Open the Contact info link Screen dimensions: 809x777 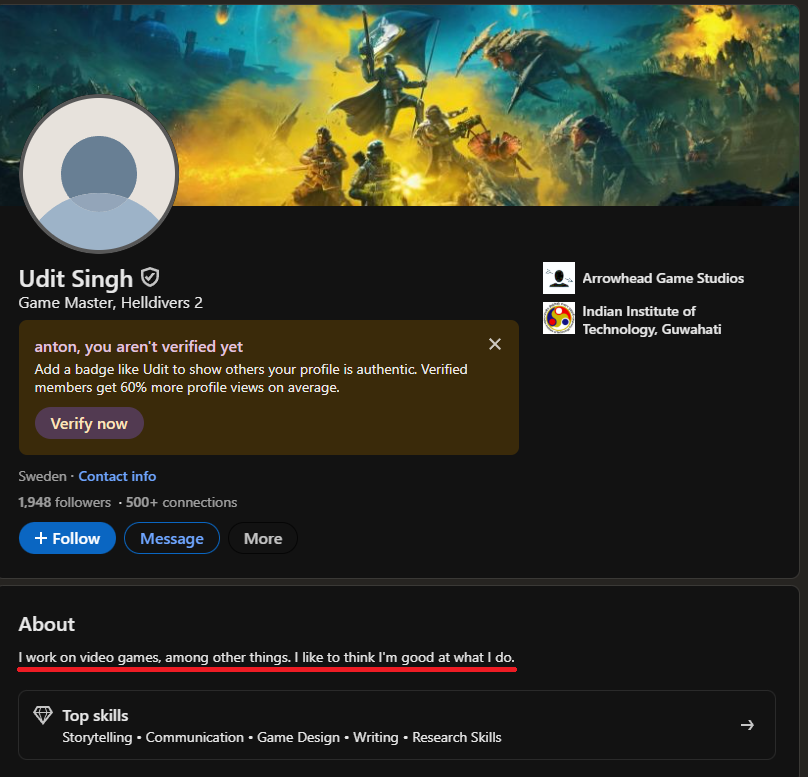coord(117,476)
